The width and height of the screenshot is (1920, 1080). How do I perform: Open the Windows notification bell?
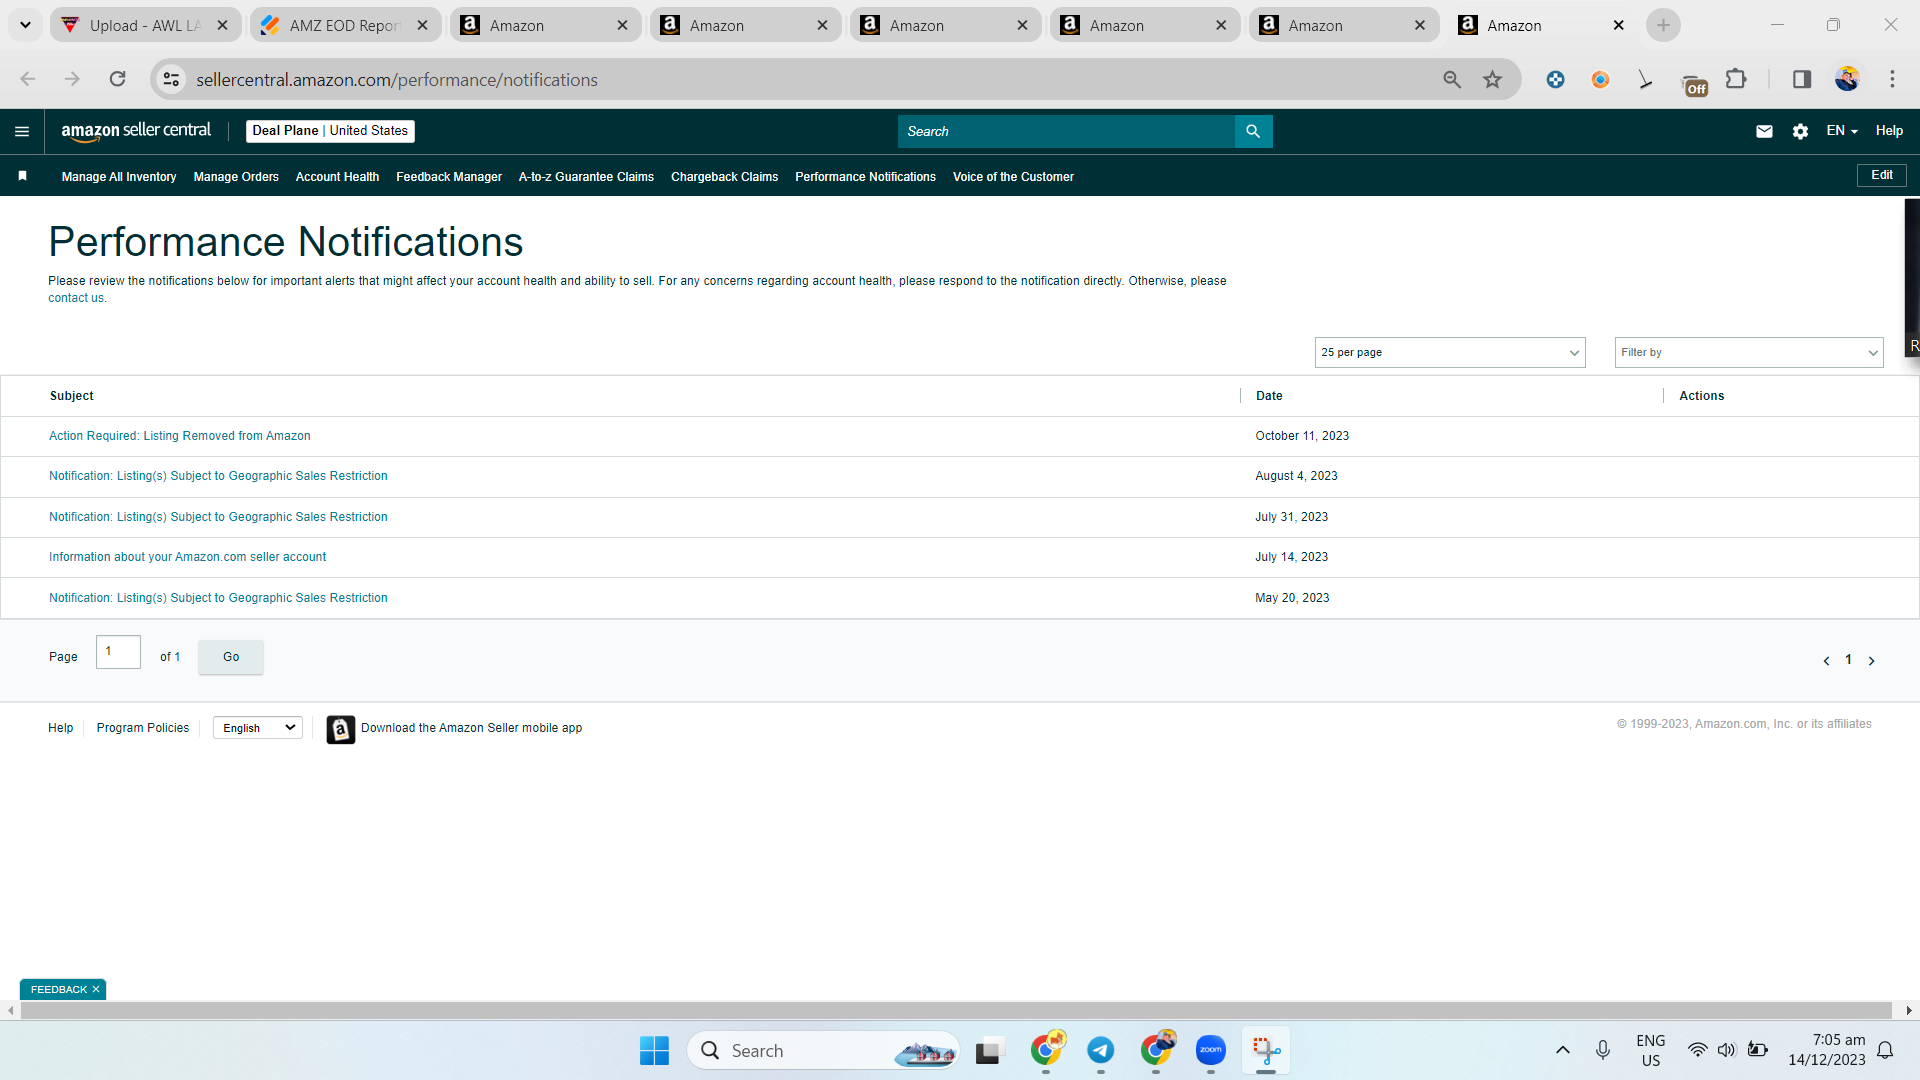coord(1885,1050)
